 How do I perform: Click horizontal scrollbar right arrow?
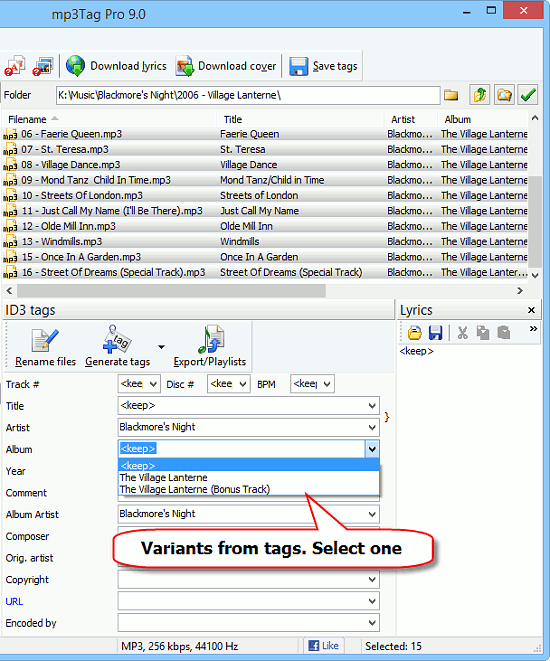(x=520, y=290)
